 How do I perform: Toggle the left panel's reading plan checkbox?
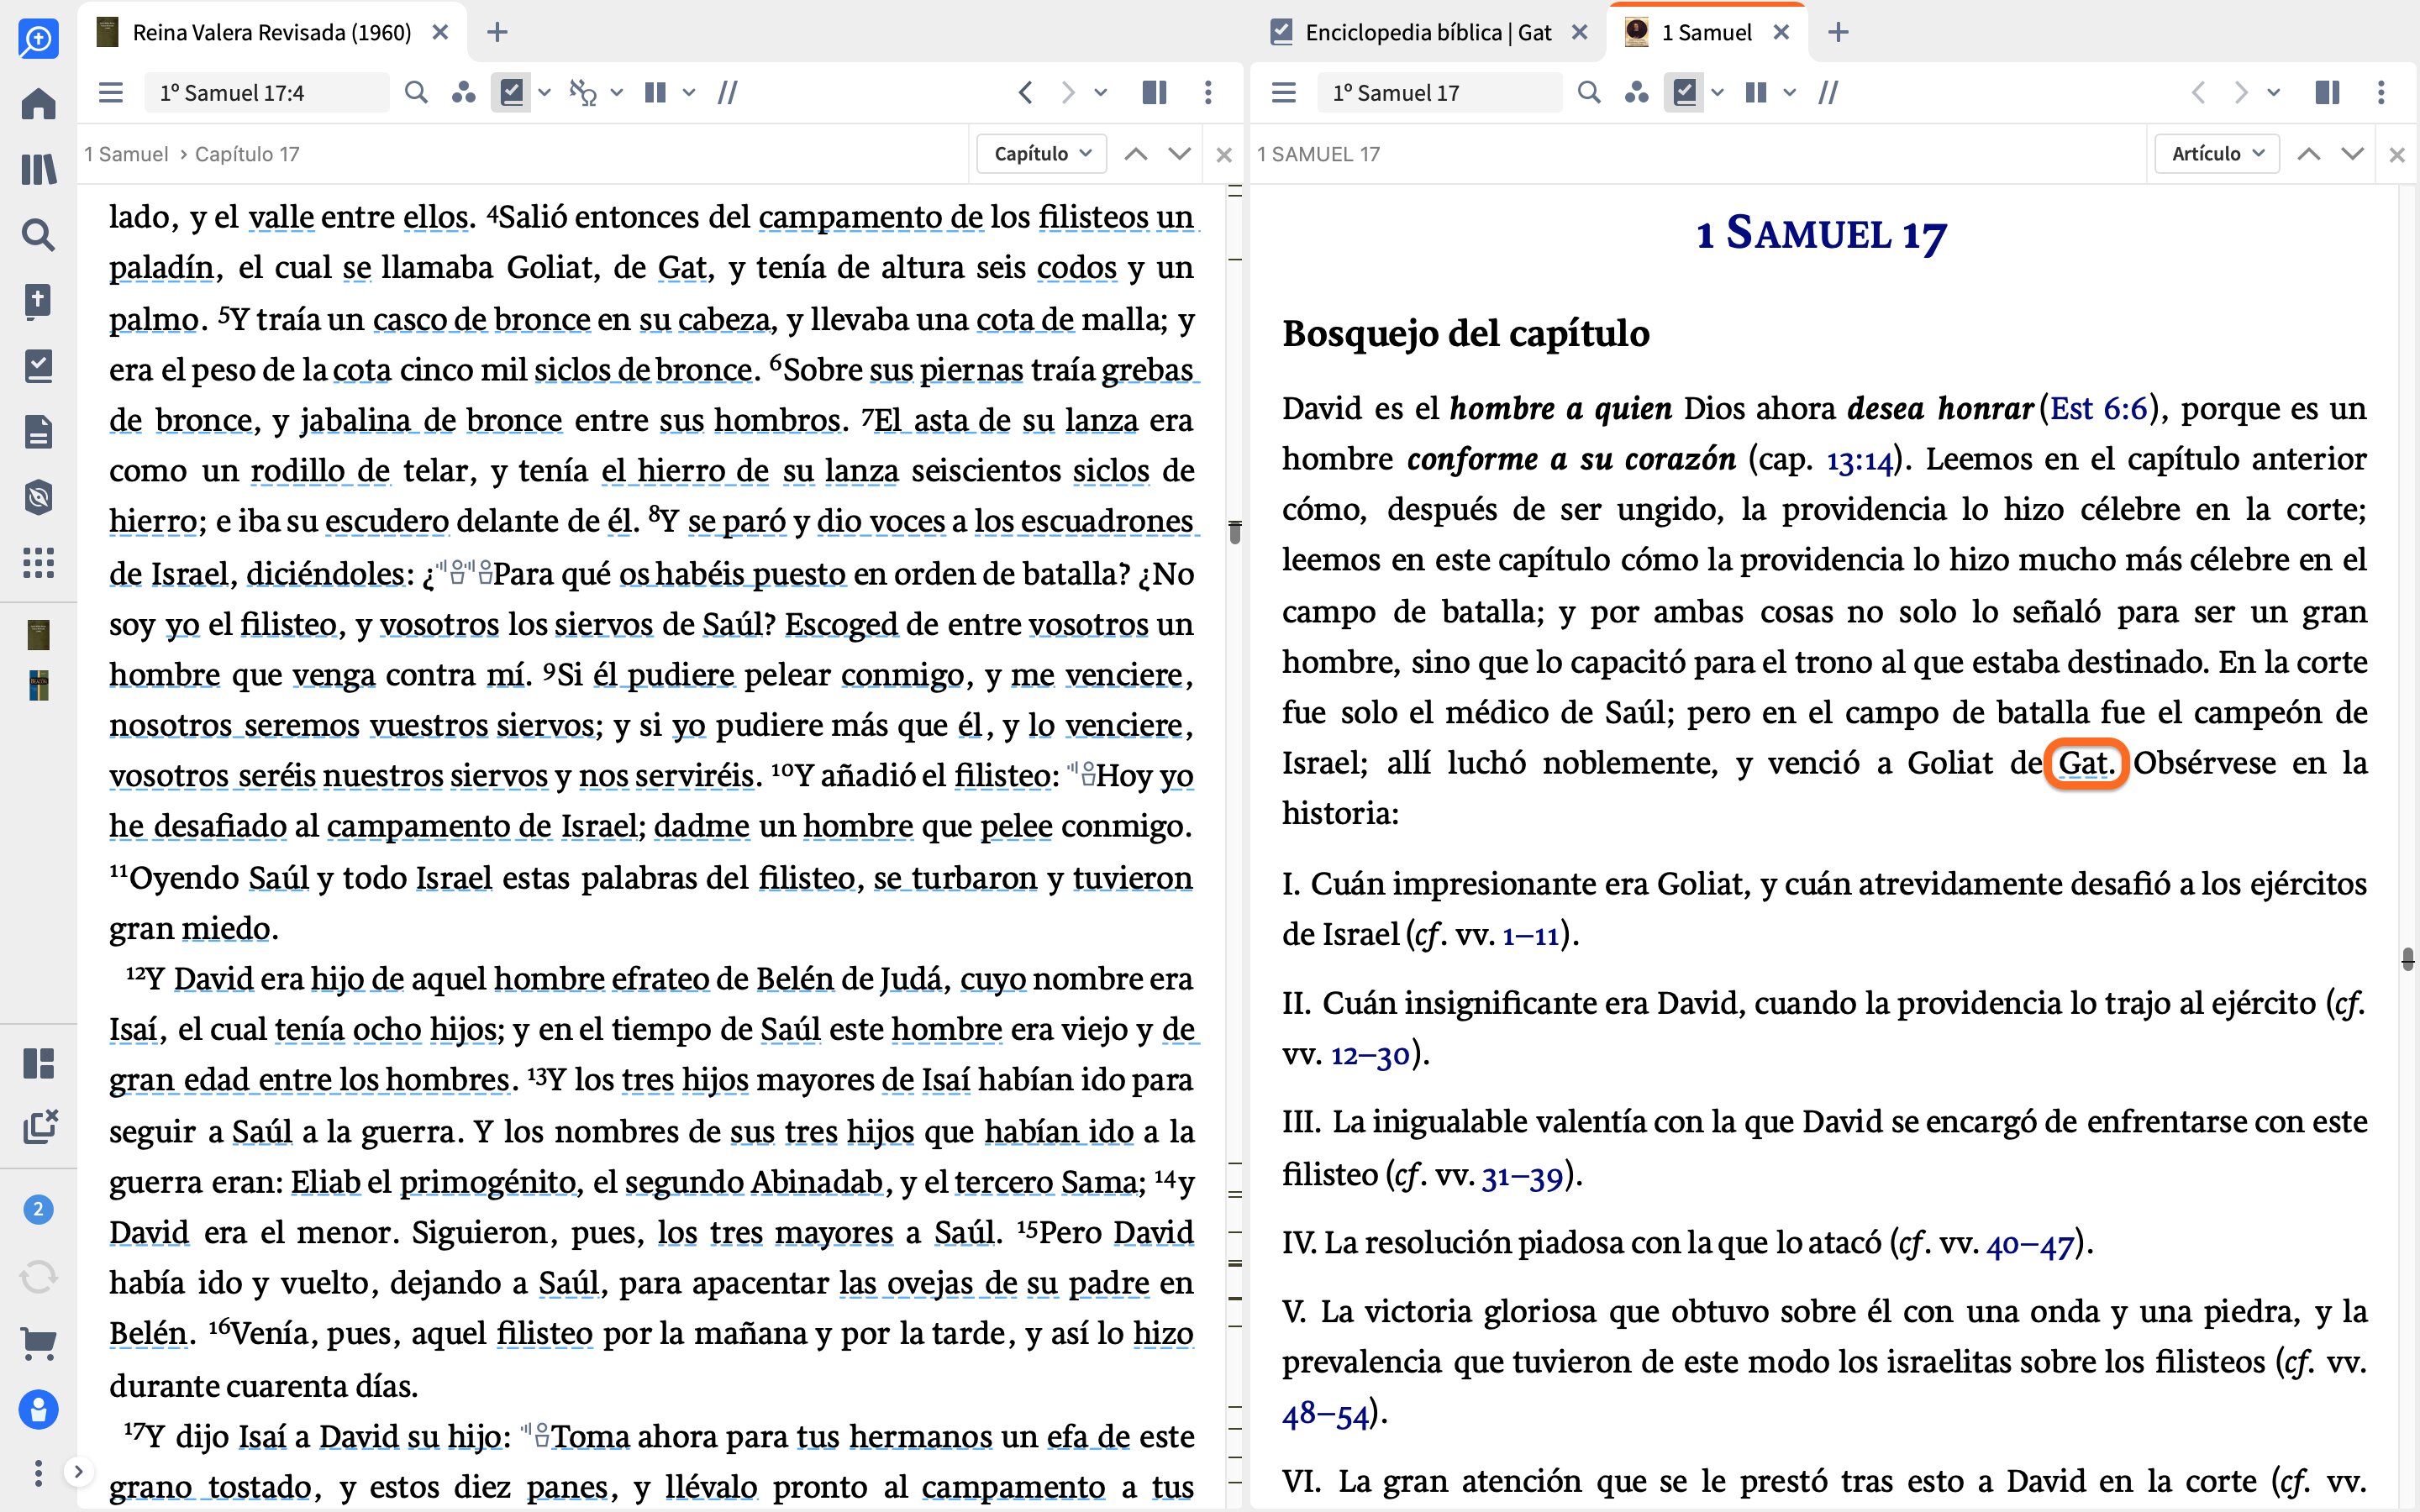(x=511, y=93)
